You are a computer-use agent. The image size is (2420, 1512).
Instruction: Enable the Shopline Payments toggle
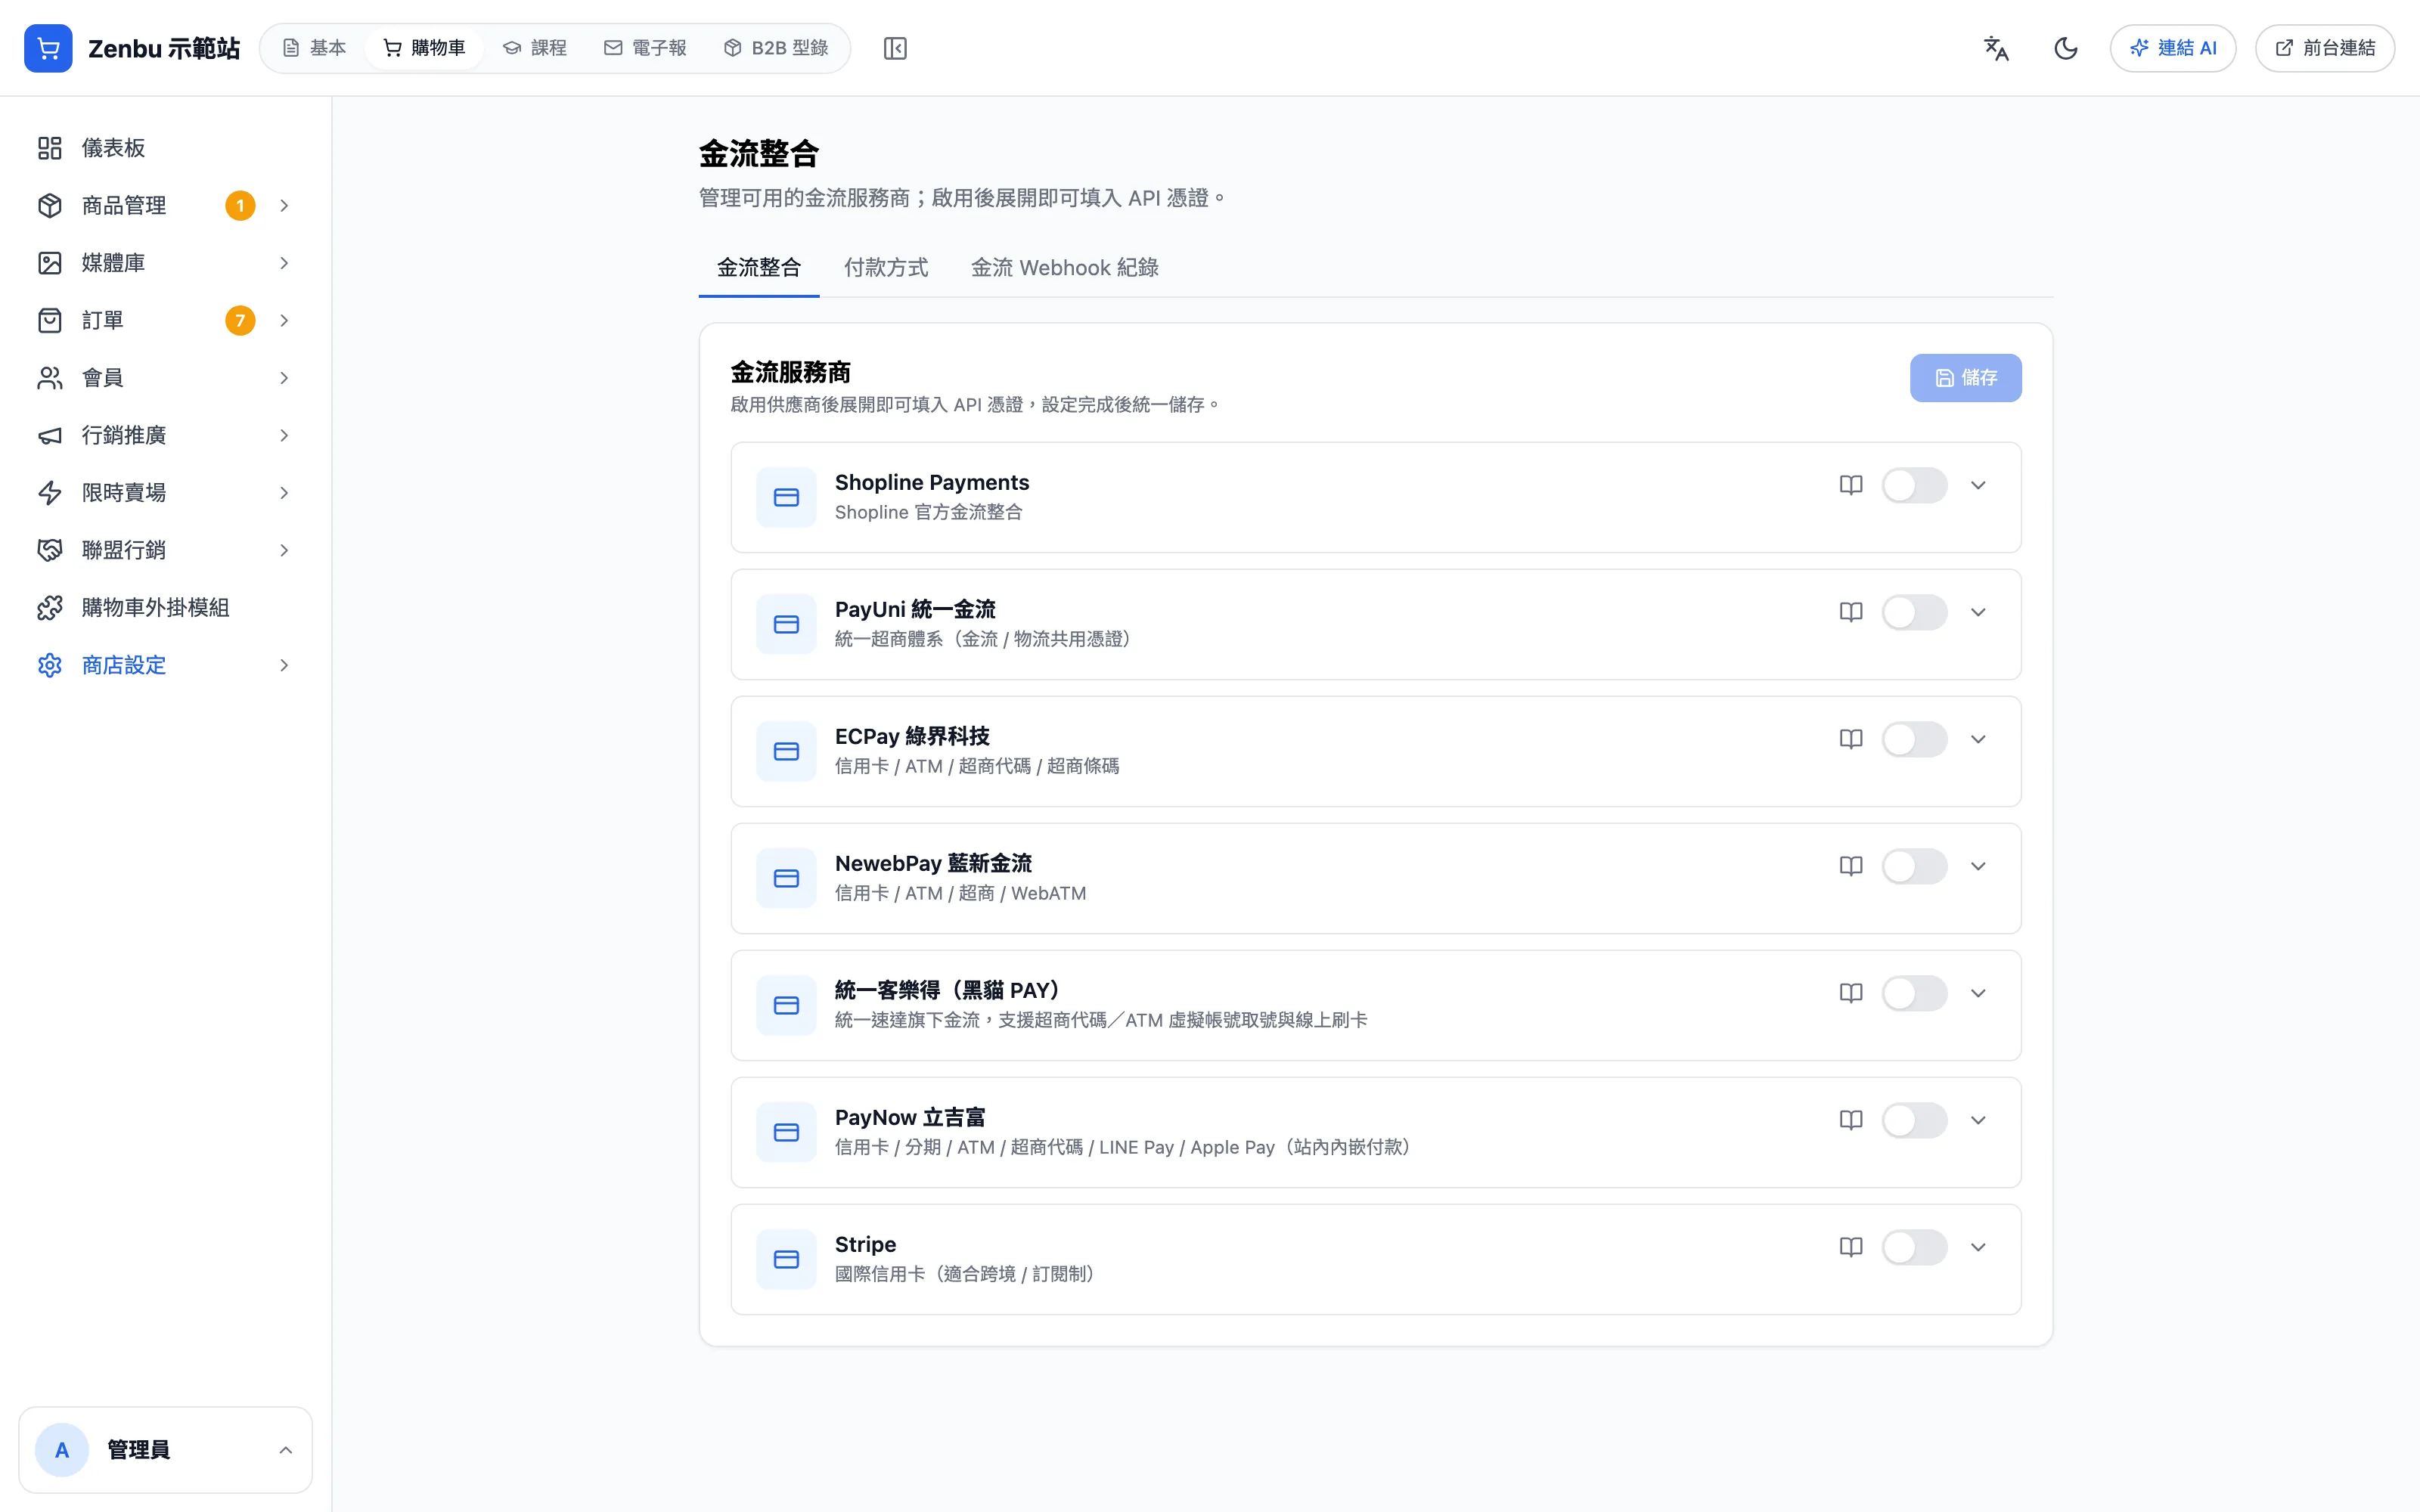click(1914, 485)
